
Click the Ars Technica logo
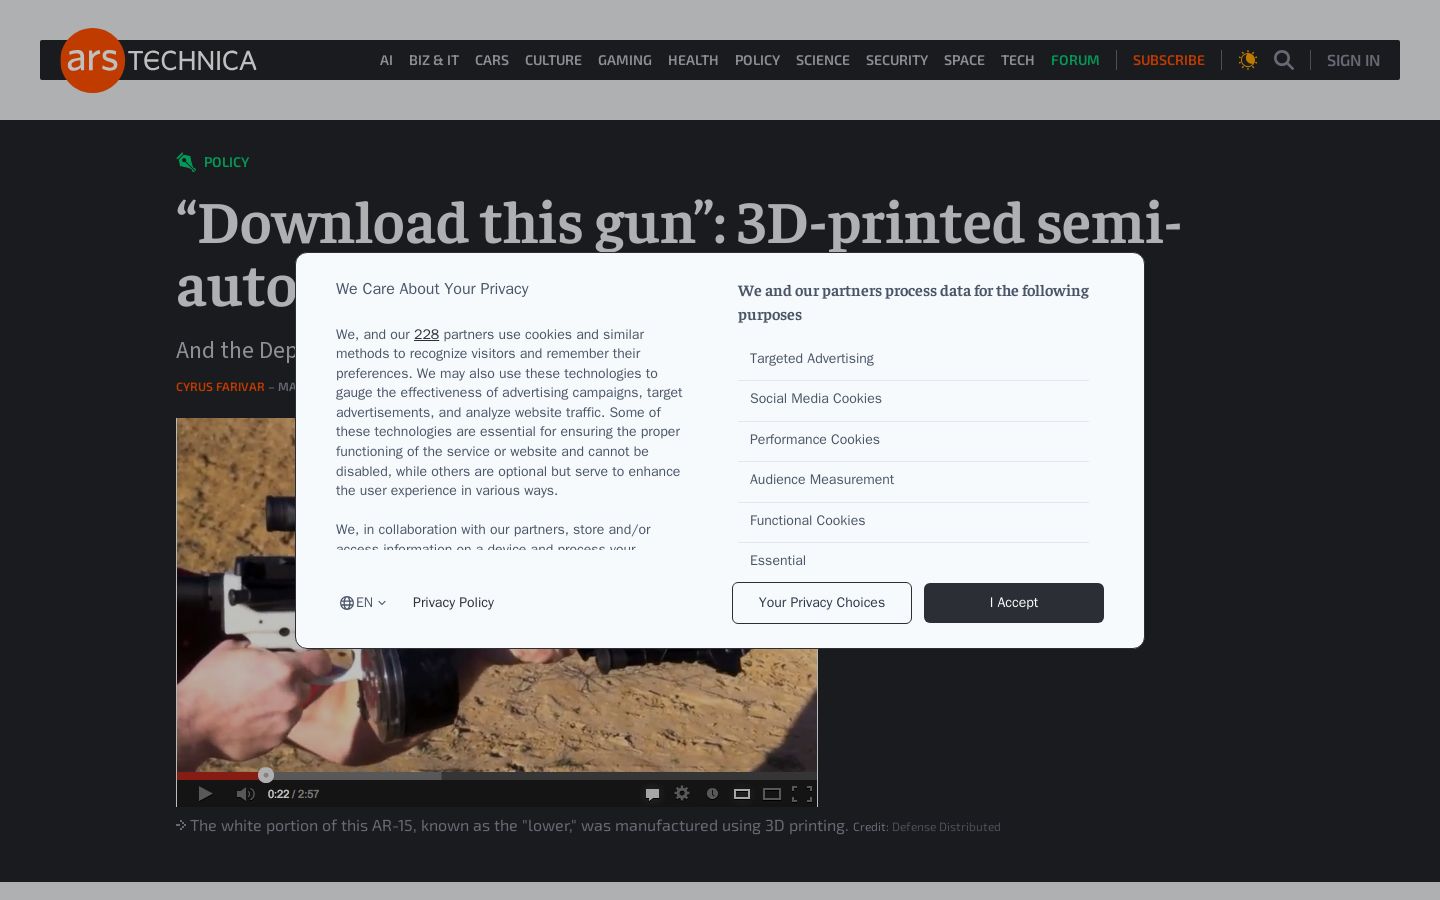coord(159,60)
